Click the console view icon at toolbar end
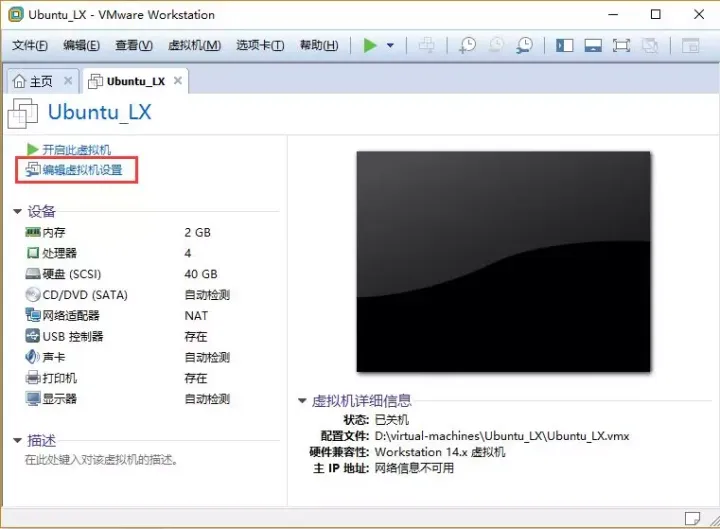 [690, 45]
